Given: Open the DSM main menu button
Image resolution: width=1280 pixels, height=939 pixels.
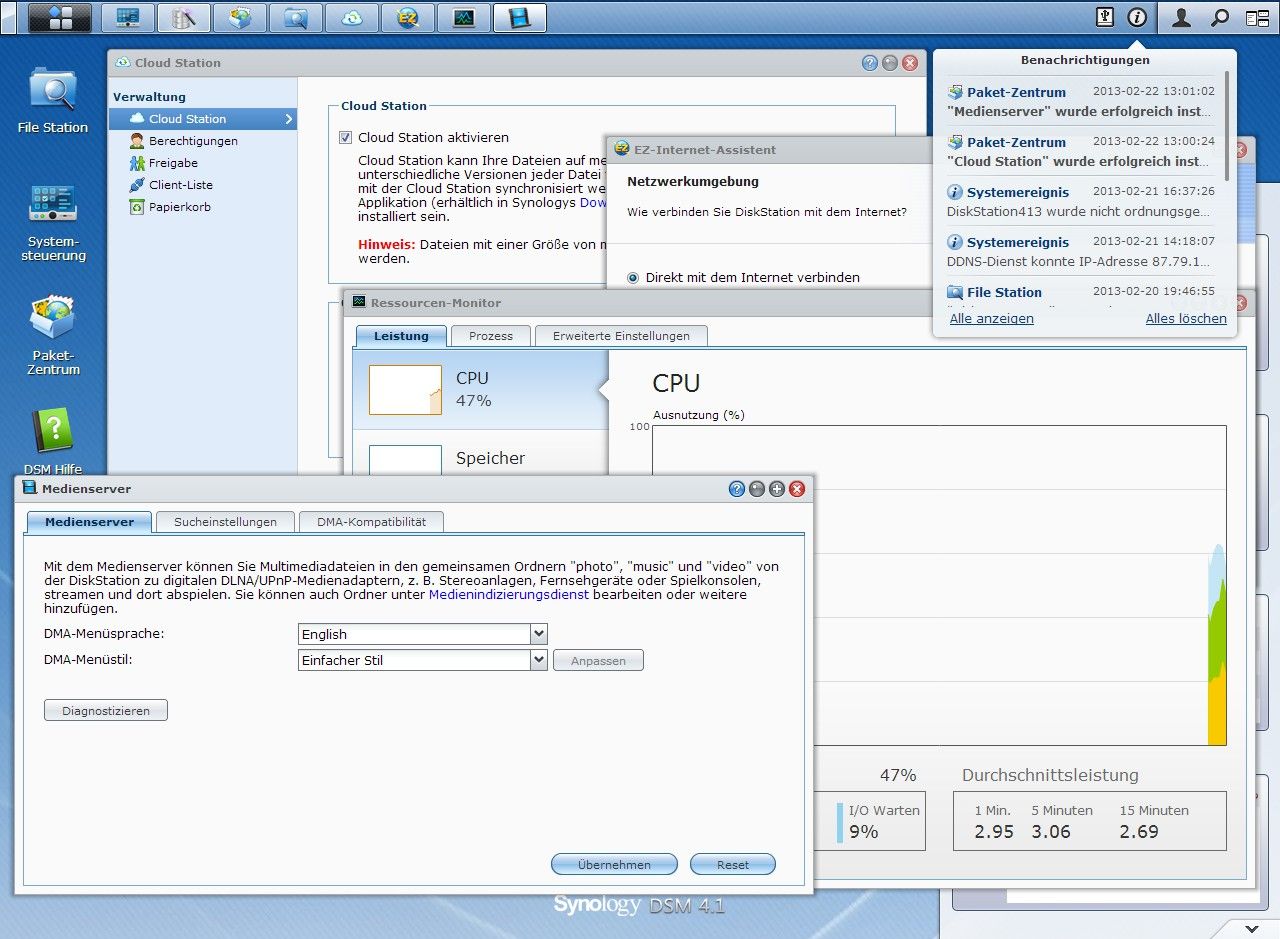Looking at the screenshot, I should click(59, 17).
